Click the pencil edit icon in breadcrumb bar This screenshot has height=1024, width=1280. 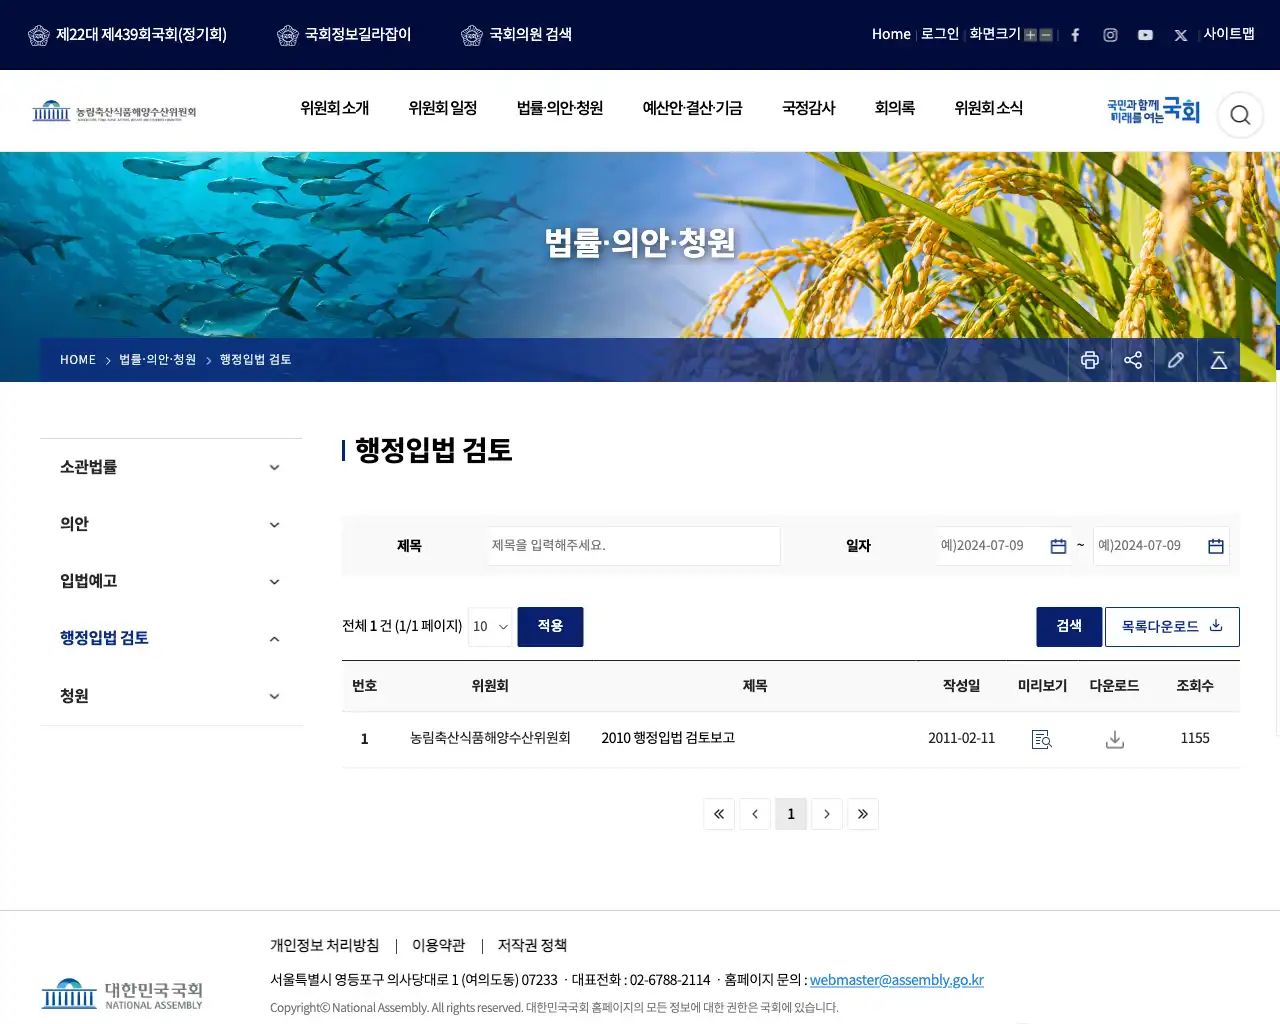point(1176,360)
